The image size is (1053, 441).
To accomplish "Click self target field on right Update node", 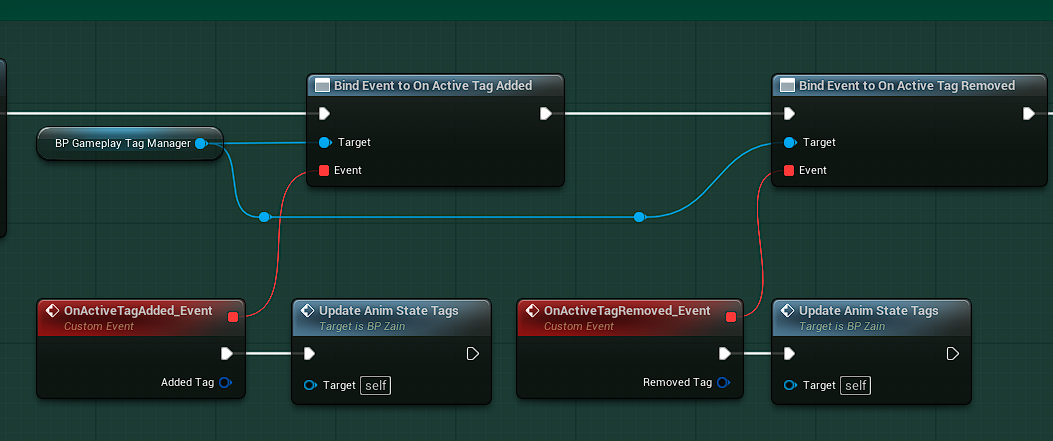I will pyautogui.click(x=855, y=385).
